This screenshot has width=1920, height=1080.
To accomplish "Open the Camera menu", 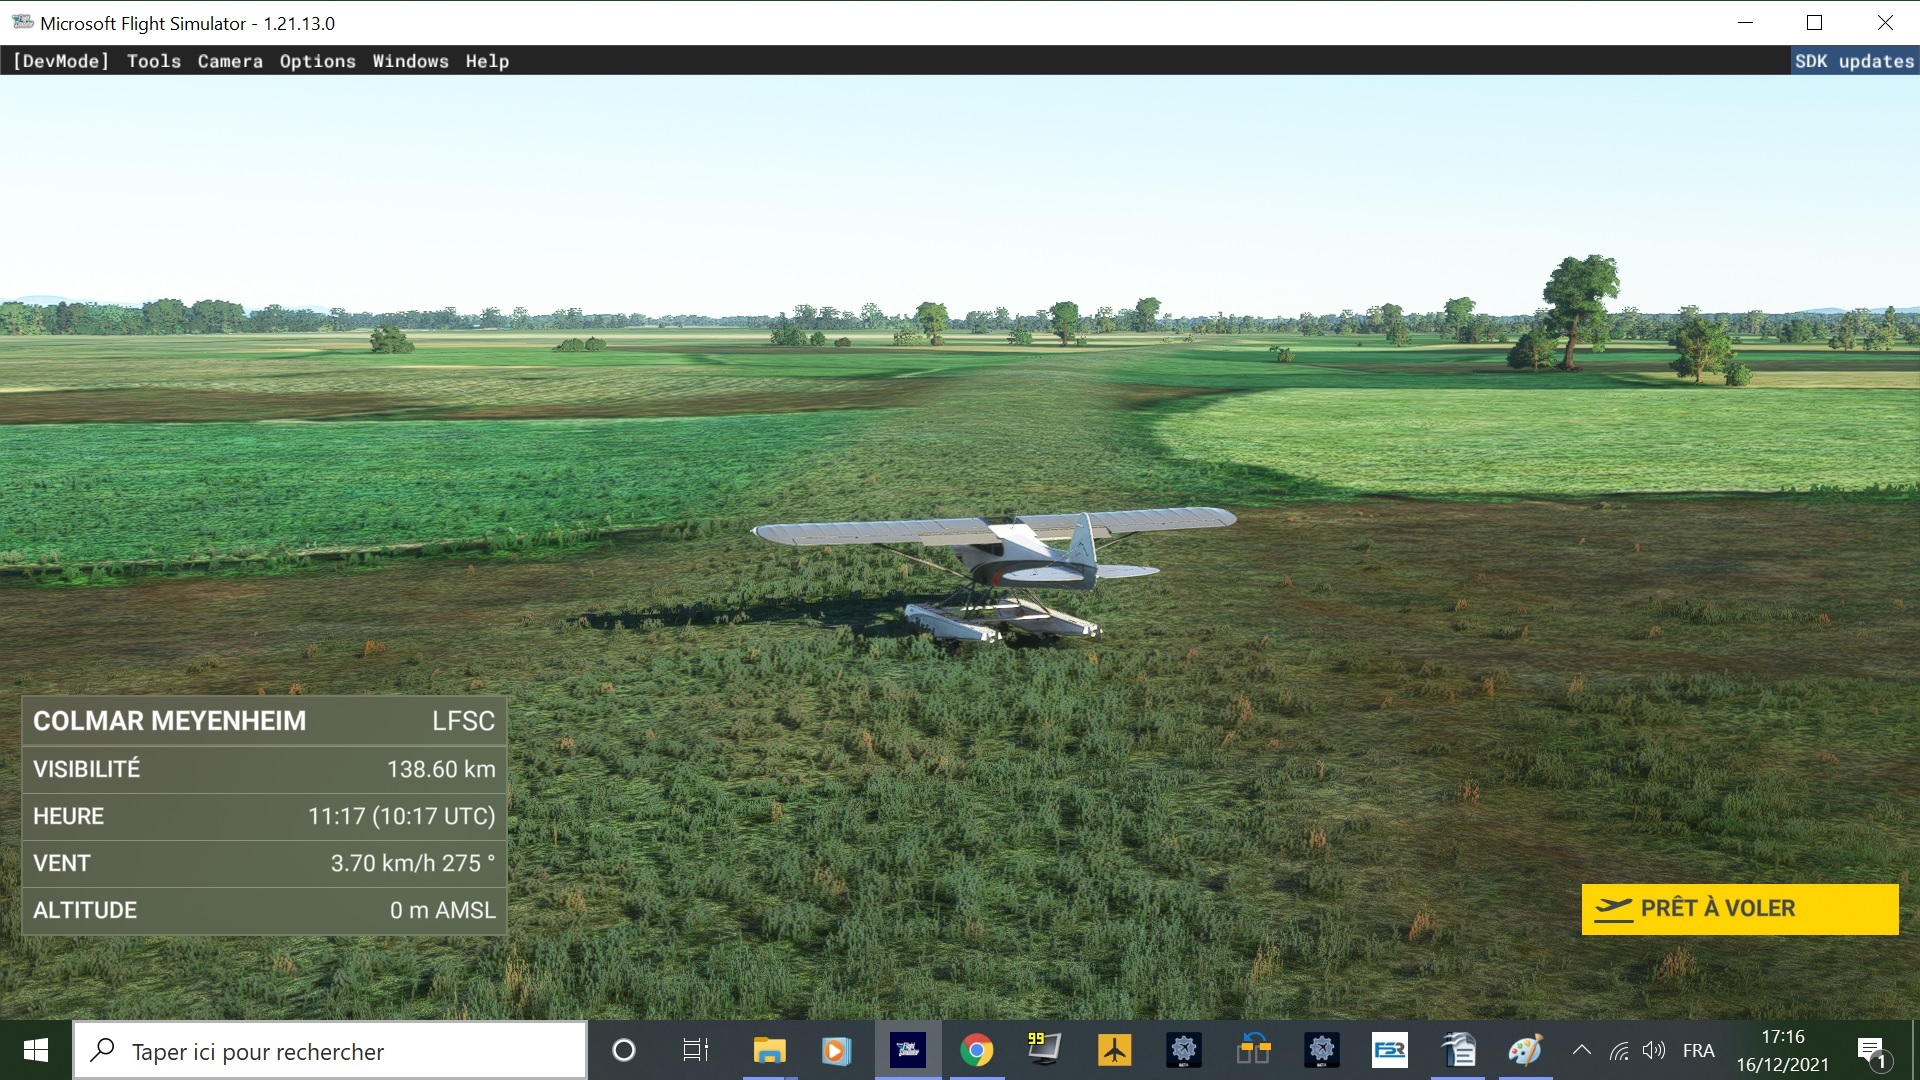I will (x=230, y=61).
